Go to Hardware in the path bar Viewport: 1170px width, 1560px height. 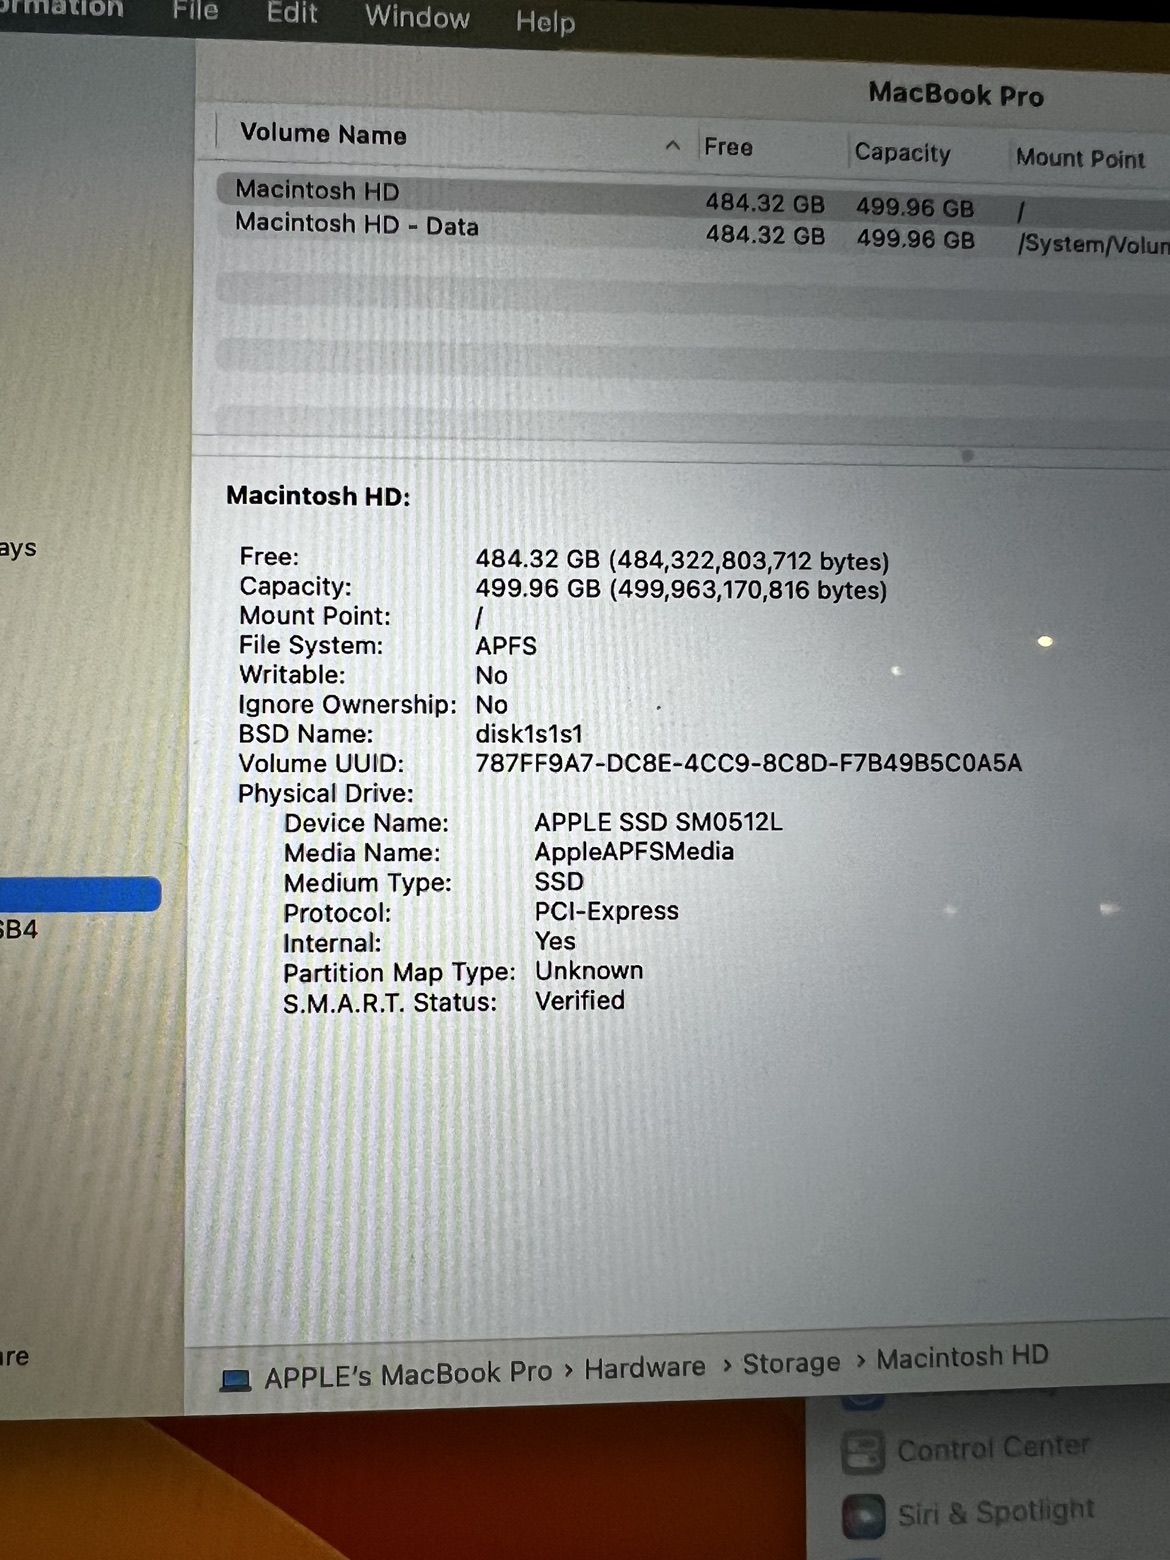click(644, 1367)
